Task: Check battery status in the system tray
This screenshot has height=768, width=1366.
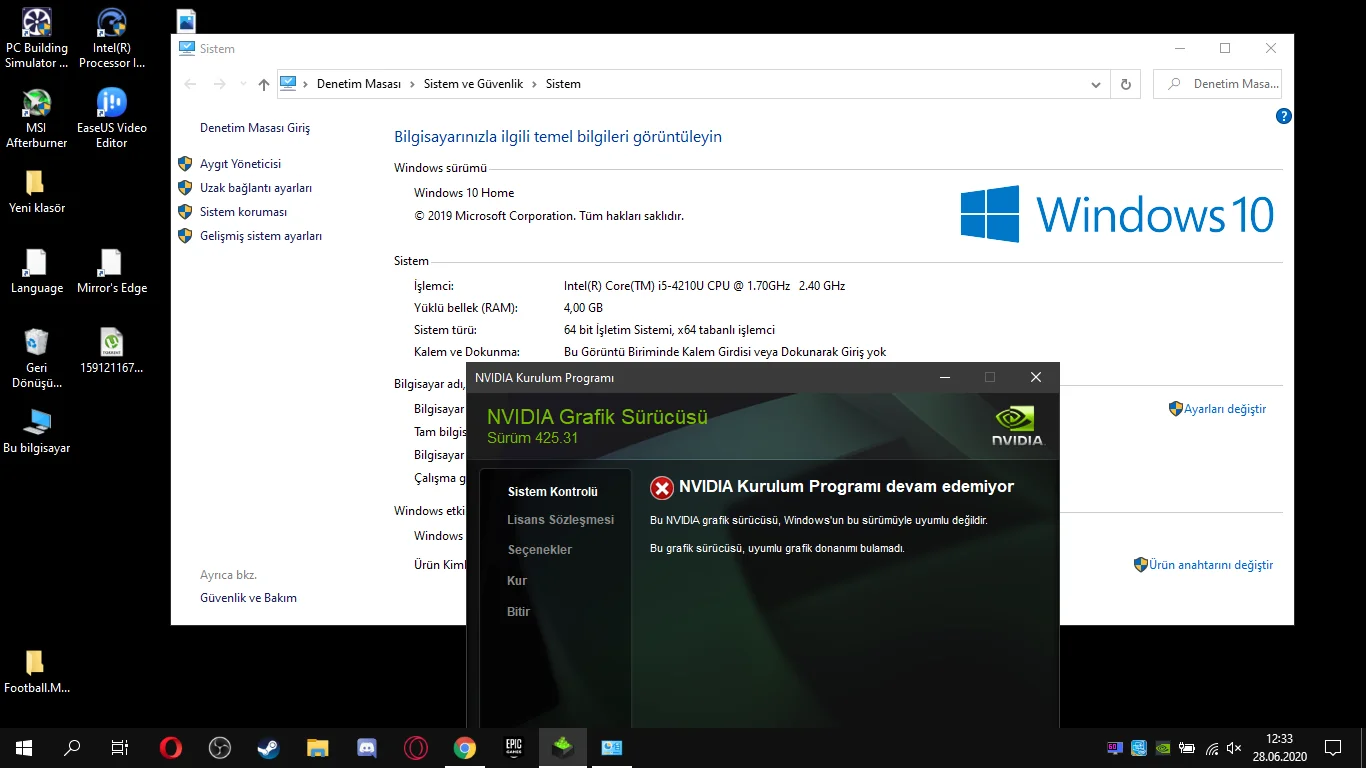Action: 1187,747
